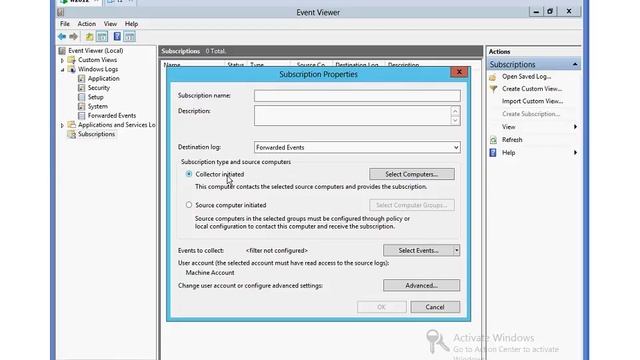Expand the Help submenu arrow in Actions
Viewport: 640px width, 360px height.
575,153
